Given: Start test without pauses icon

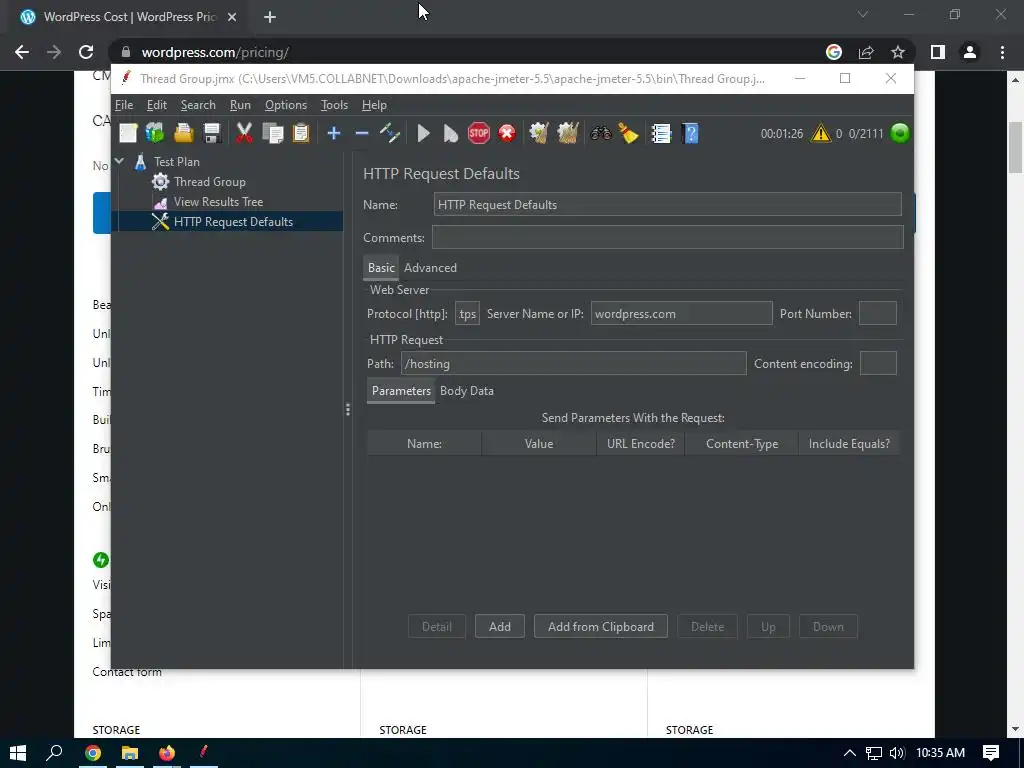Looking at the screenshot, I should [x=451, y=133].
